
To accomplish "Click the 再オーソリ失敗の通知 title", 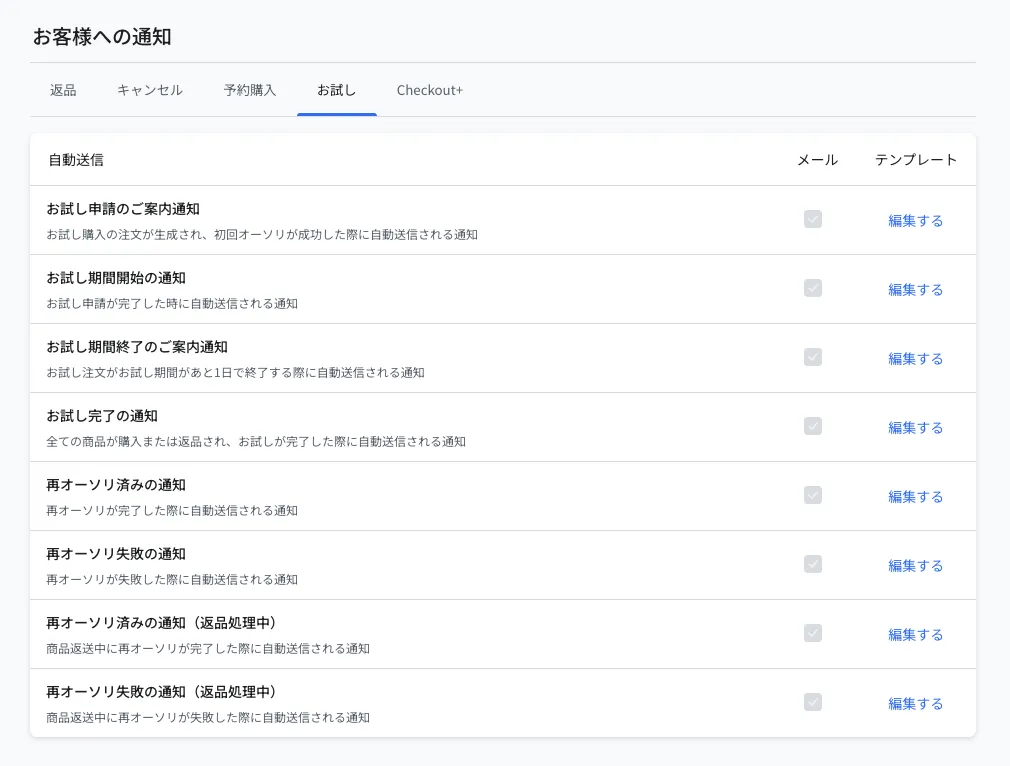I will pos(116,553).
